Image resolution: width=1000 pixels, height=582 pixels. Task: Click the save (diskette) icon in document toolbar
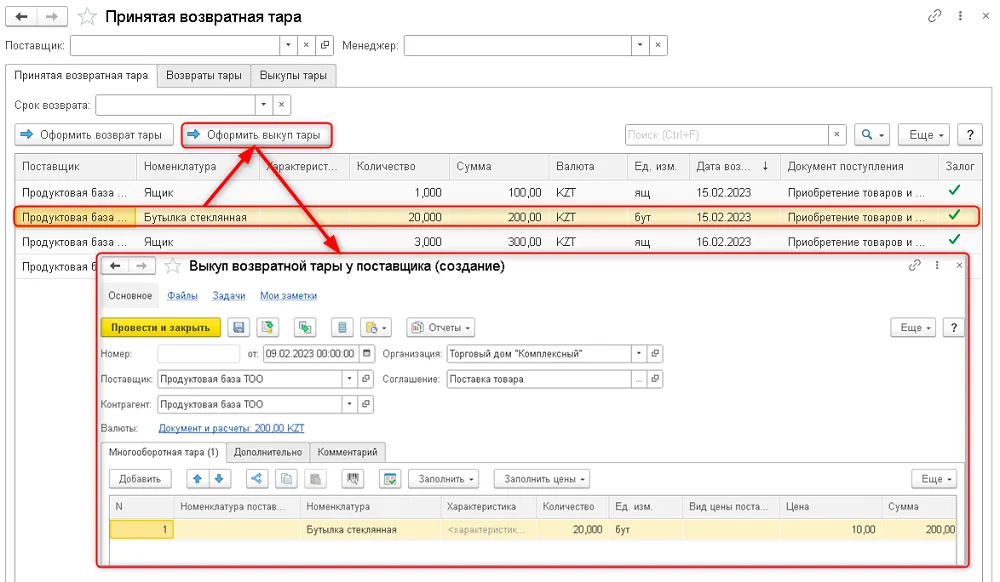click(239, 328)
